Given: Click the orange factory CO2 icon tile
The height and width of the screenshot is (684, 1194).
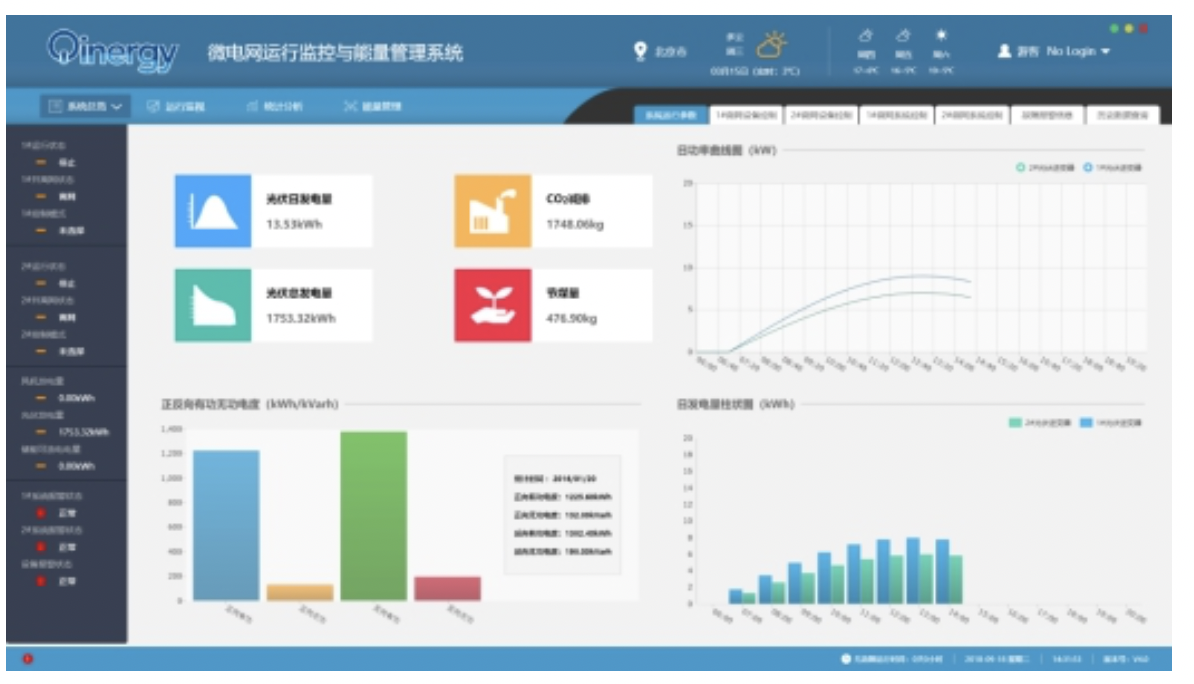Looking at the screenshot, I should [493, 211].
